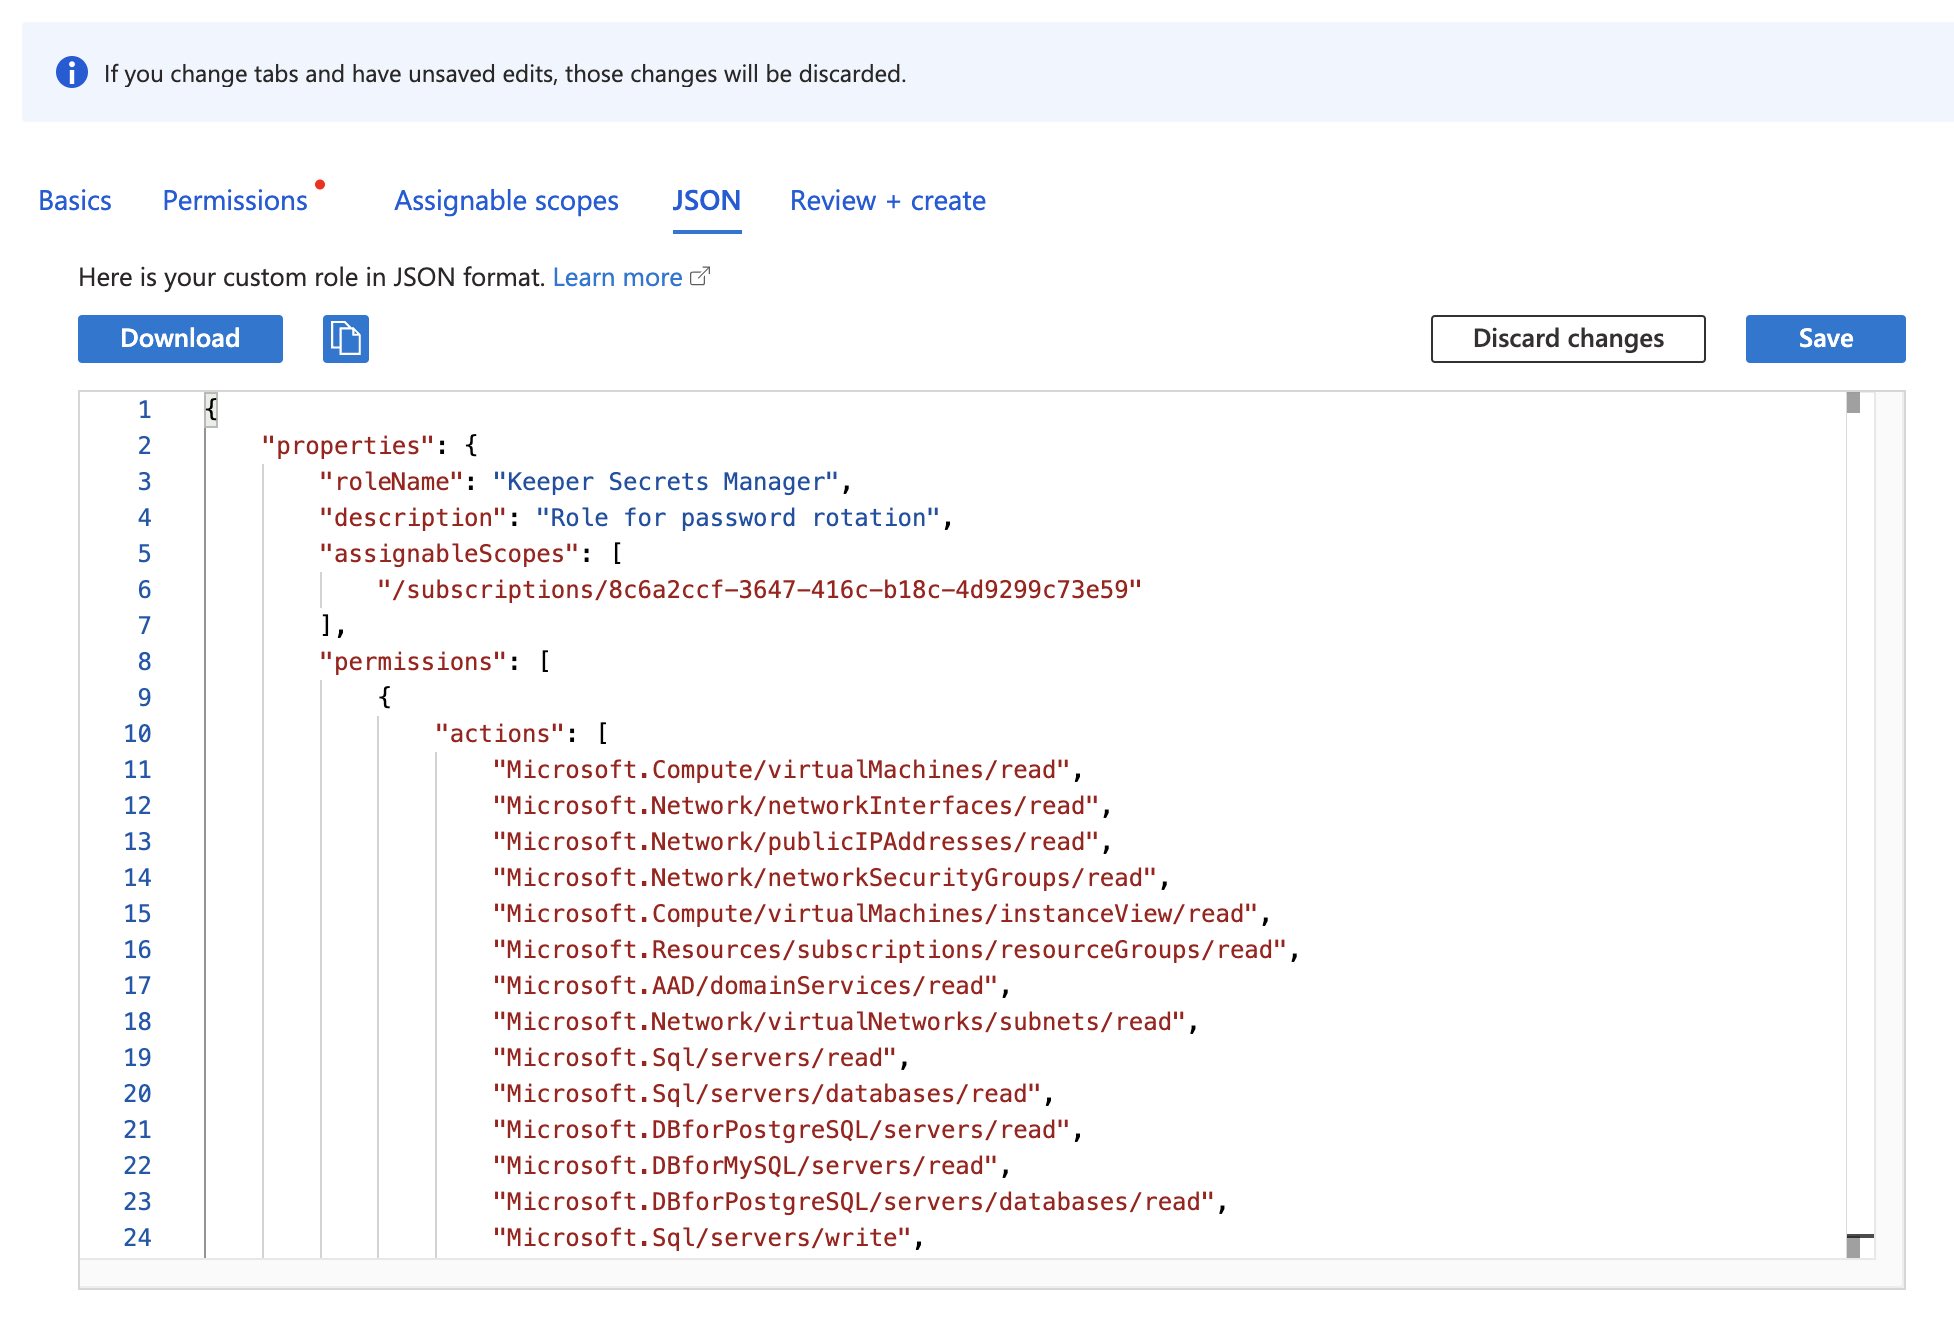Click the blue info icon in banner

point(72,73)
